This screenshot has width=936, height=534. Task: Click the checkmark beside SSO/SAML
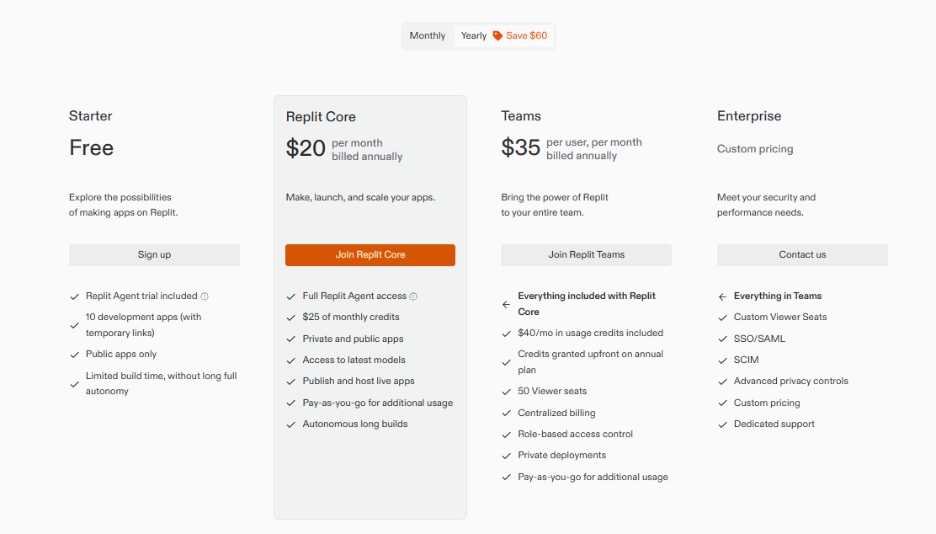[x=722, y=339]
